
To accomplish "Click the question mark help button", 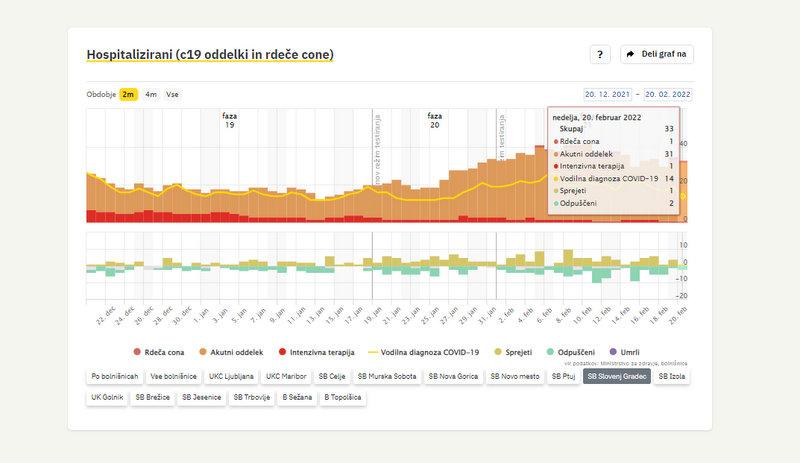I will [599, 54].
